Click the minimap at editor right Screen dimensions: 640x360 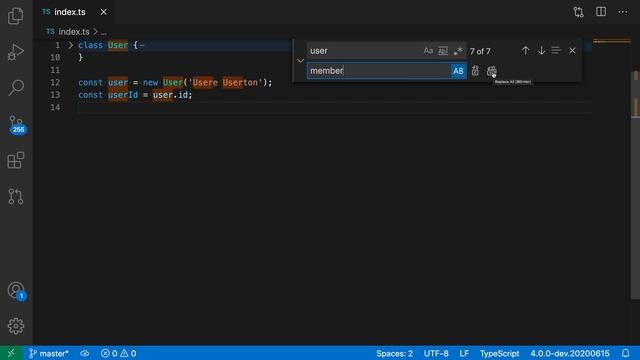(611, 41)
